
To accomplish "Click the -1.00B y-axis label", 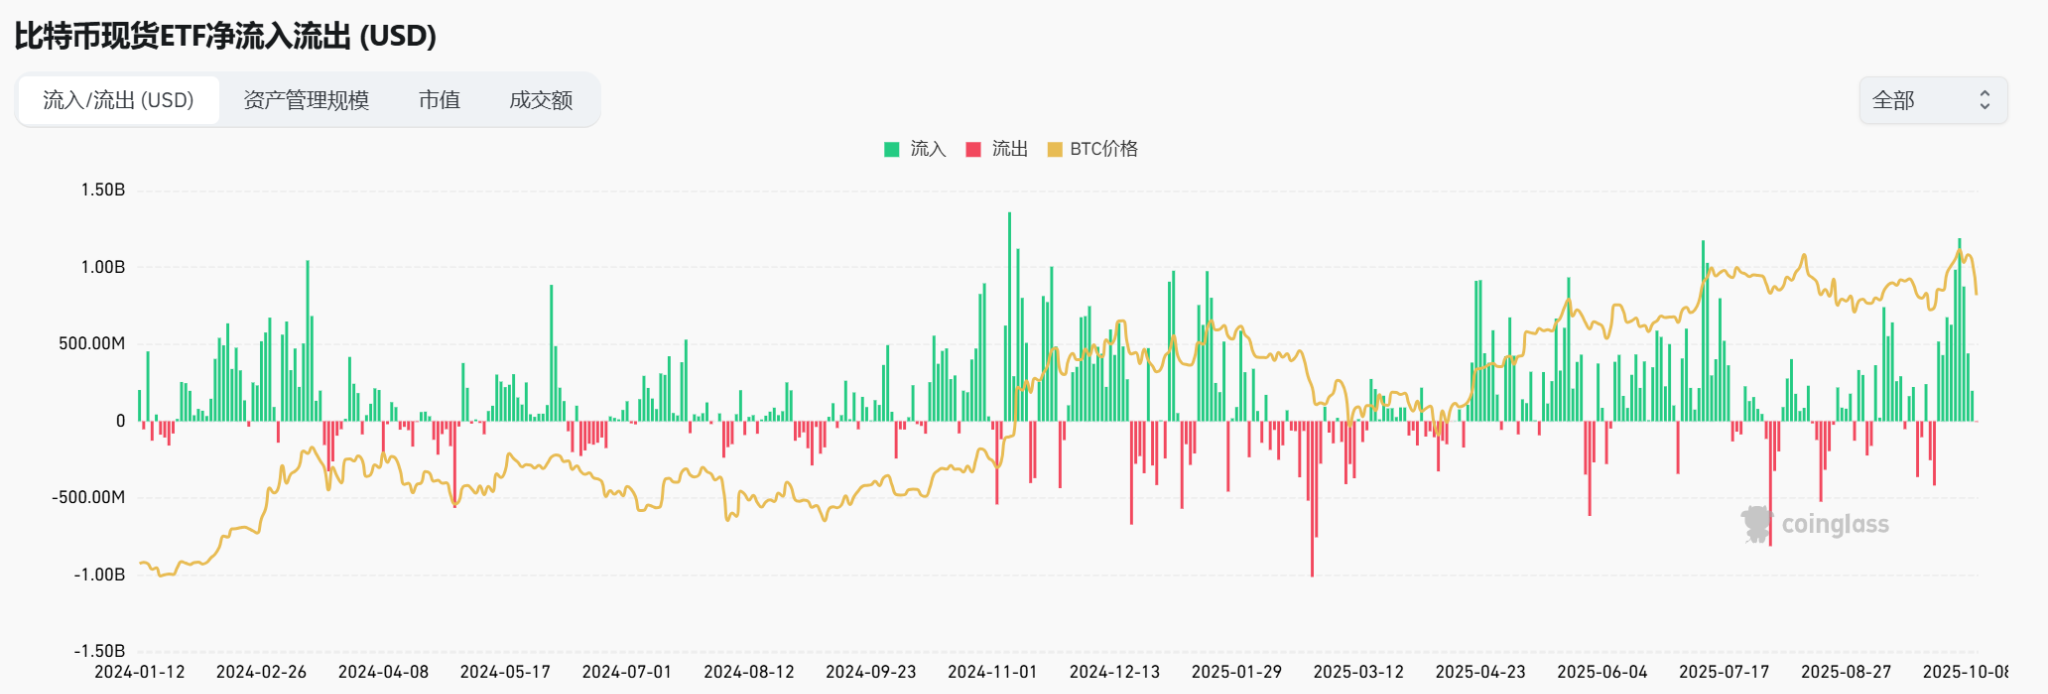I will pyautogui.click(x=99, y=574).
